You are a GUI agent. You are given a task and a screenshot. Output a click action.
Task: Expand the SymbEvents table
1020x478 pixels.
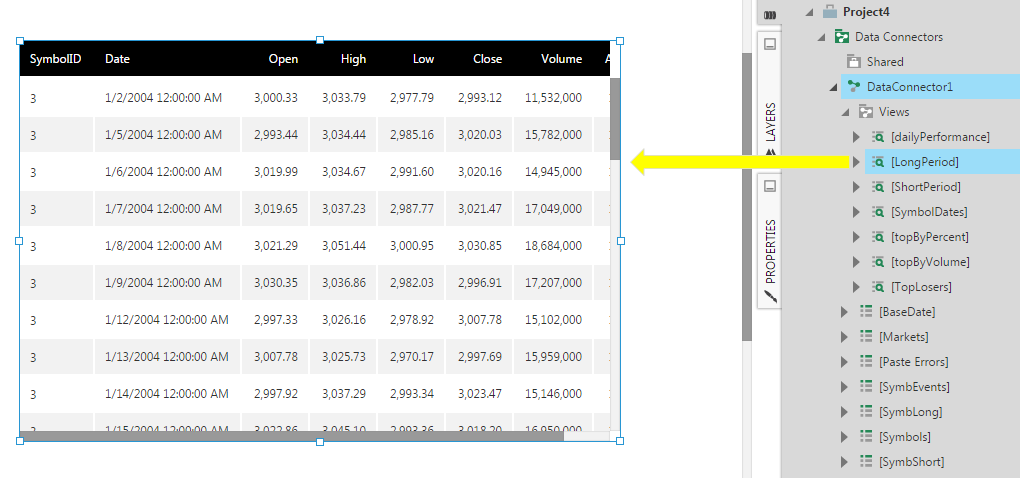tap(844, 387)
